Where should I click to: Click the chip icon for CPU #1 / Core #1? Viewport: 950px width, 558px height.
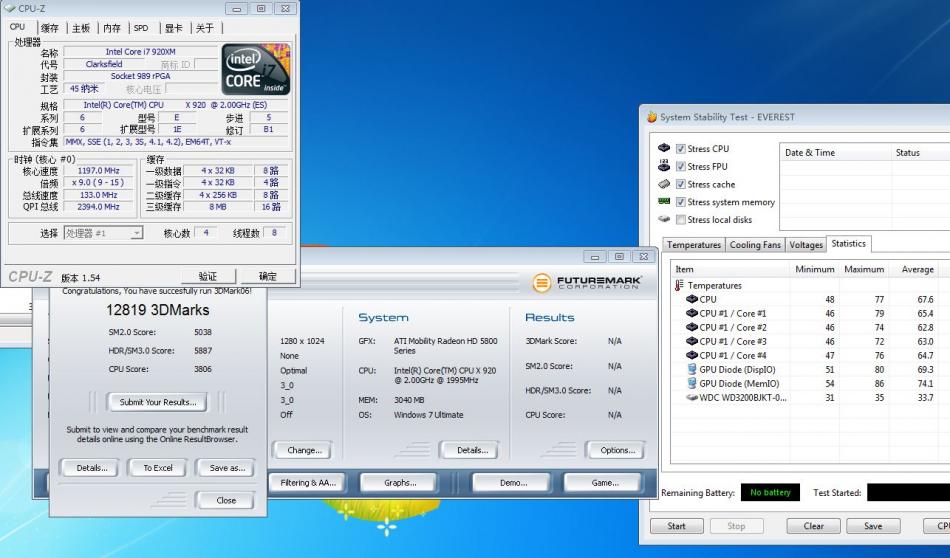[692, 313]
